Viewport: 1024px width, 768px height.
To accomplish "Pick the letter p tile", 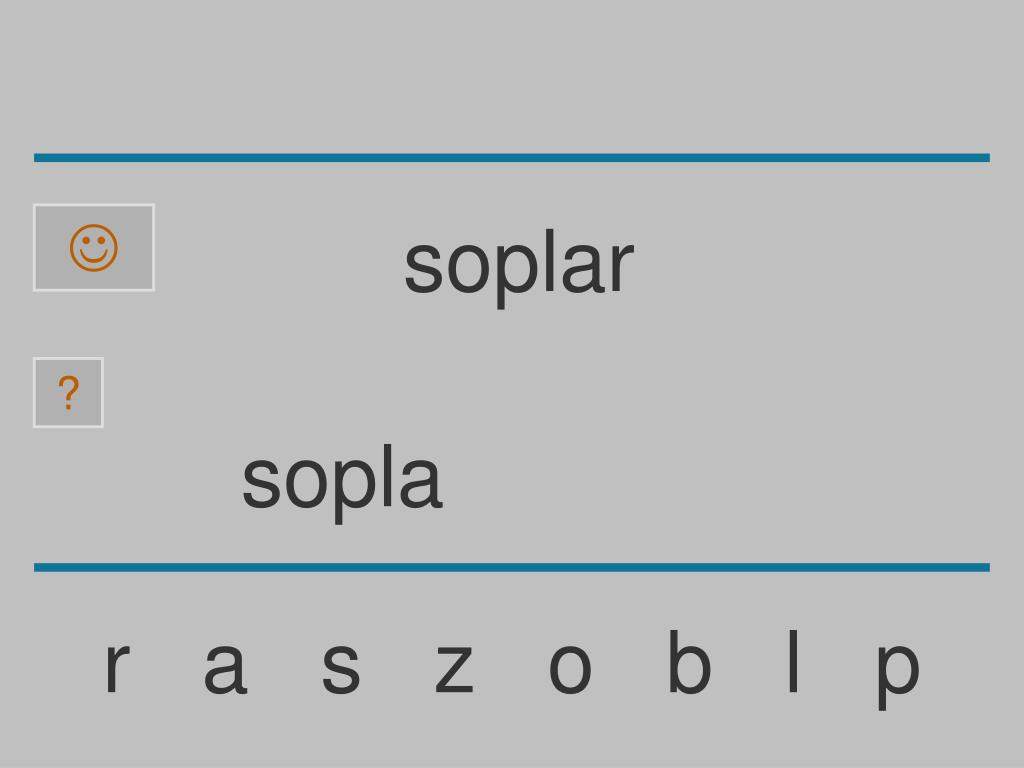I will pyautogui.click(x=898, y=675).
